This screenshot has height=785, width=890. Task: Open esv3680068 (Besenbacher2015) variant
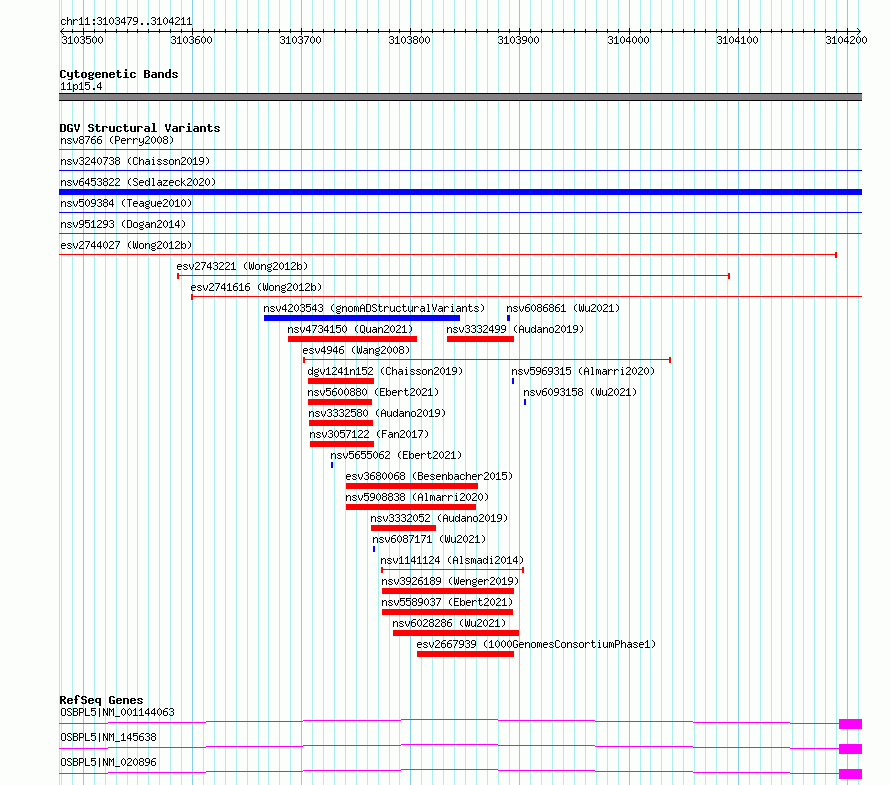(429, 476)
